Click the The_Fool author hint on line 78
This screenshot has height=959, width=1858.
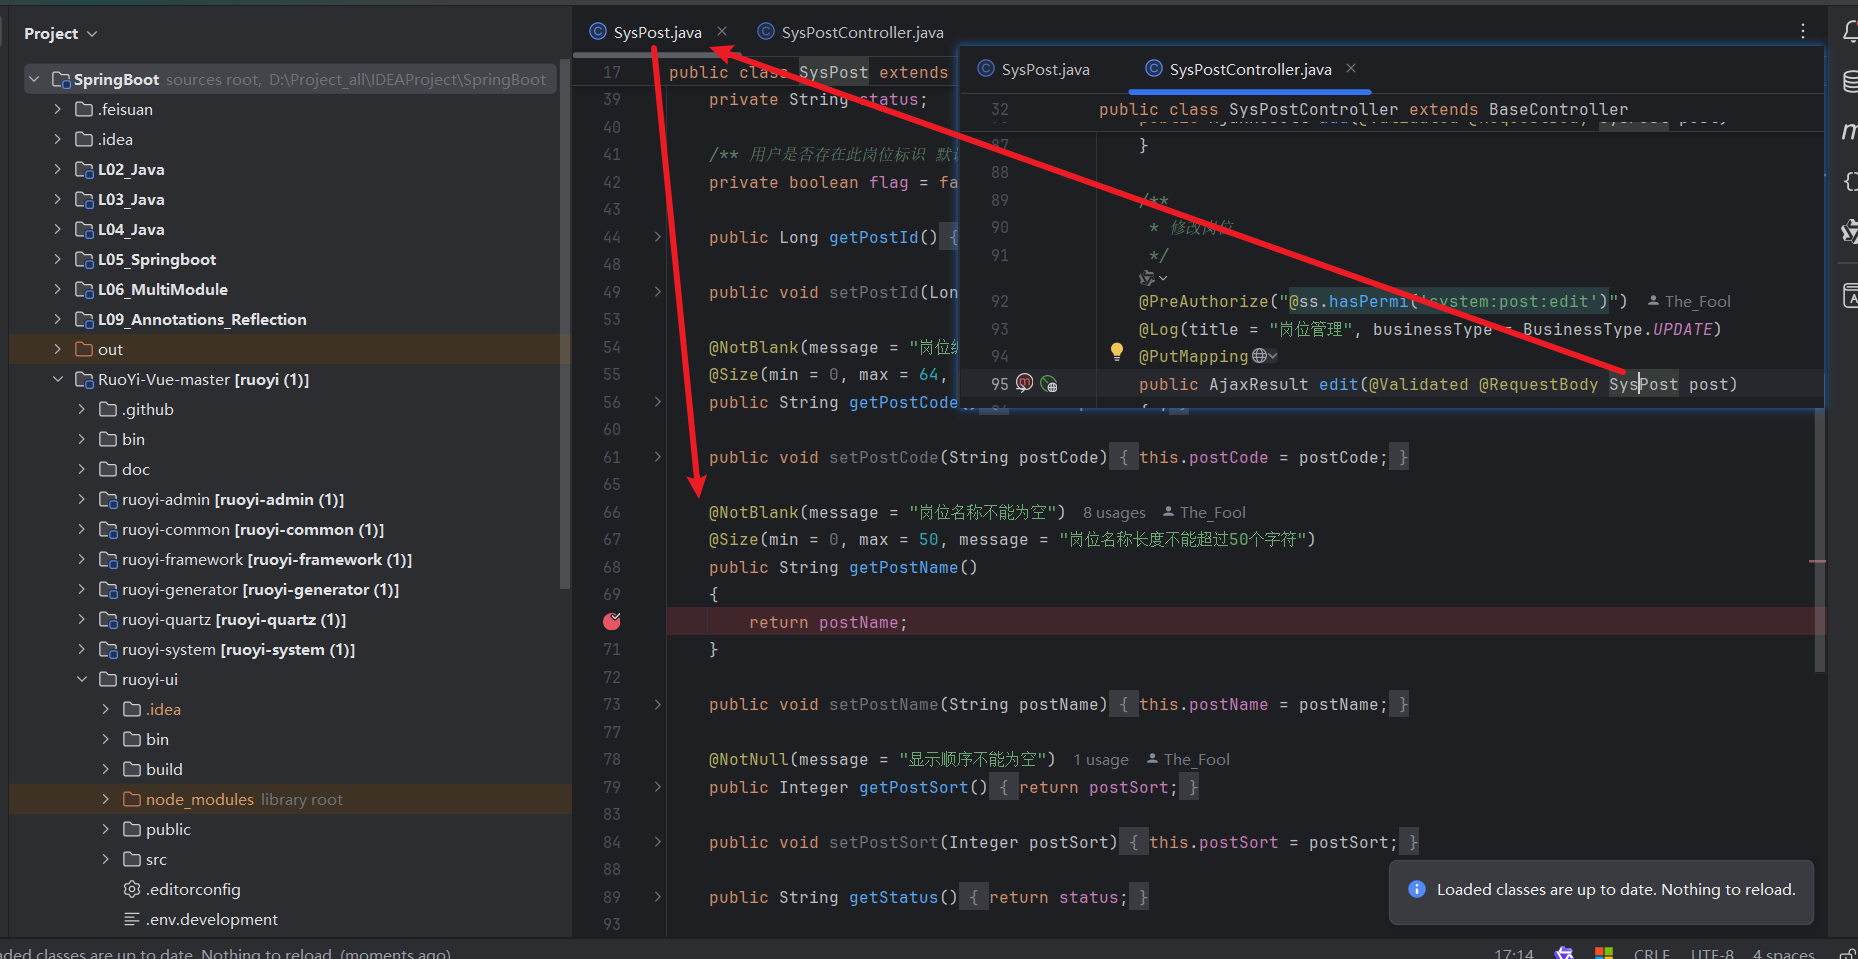[x=1196, y=759]
